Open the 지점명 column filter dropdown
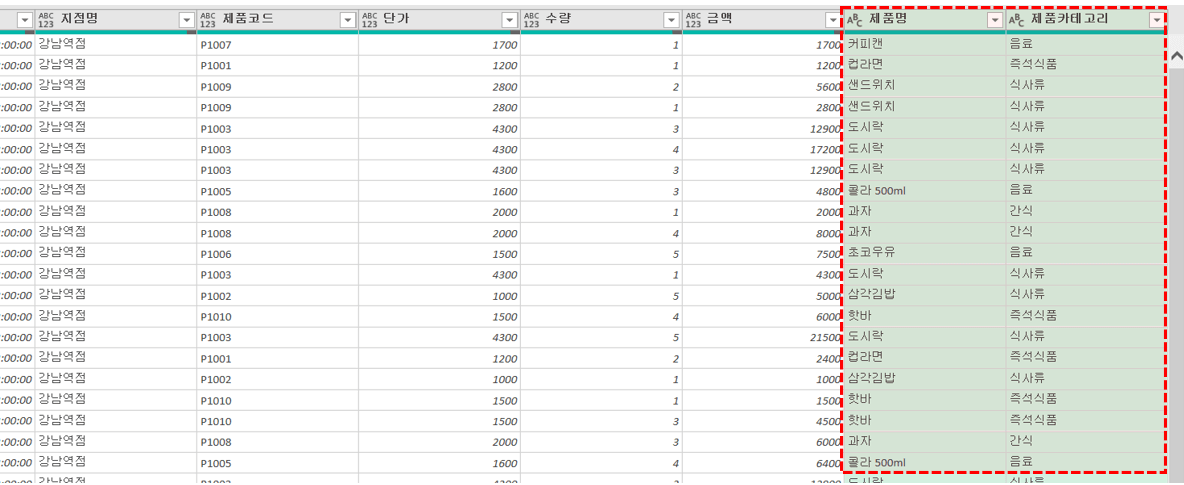Image resolution: width=1184 pixels, height=485 pixels. click(x=186, y=20)
